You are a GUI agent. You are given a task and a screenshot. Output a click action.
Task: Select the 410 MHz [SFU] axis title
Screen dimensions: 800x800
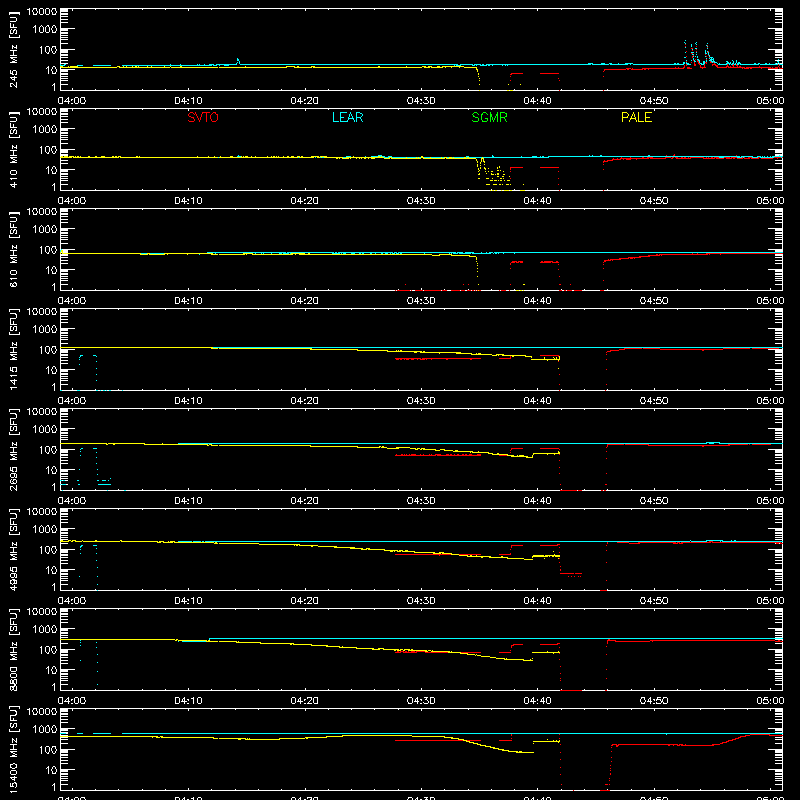[x=13, y=149]
